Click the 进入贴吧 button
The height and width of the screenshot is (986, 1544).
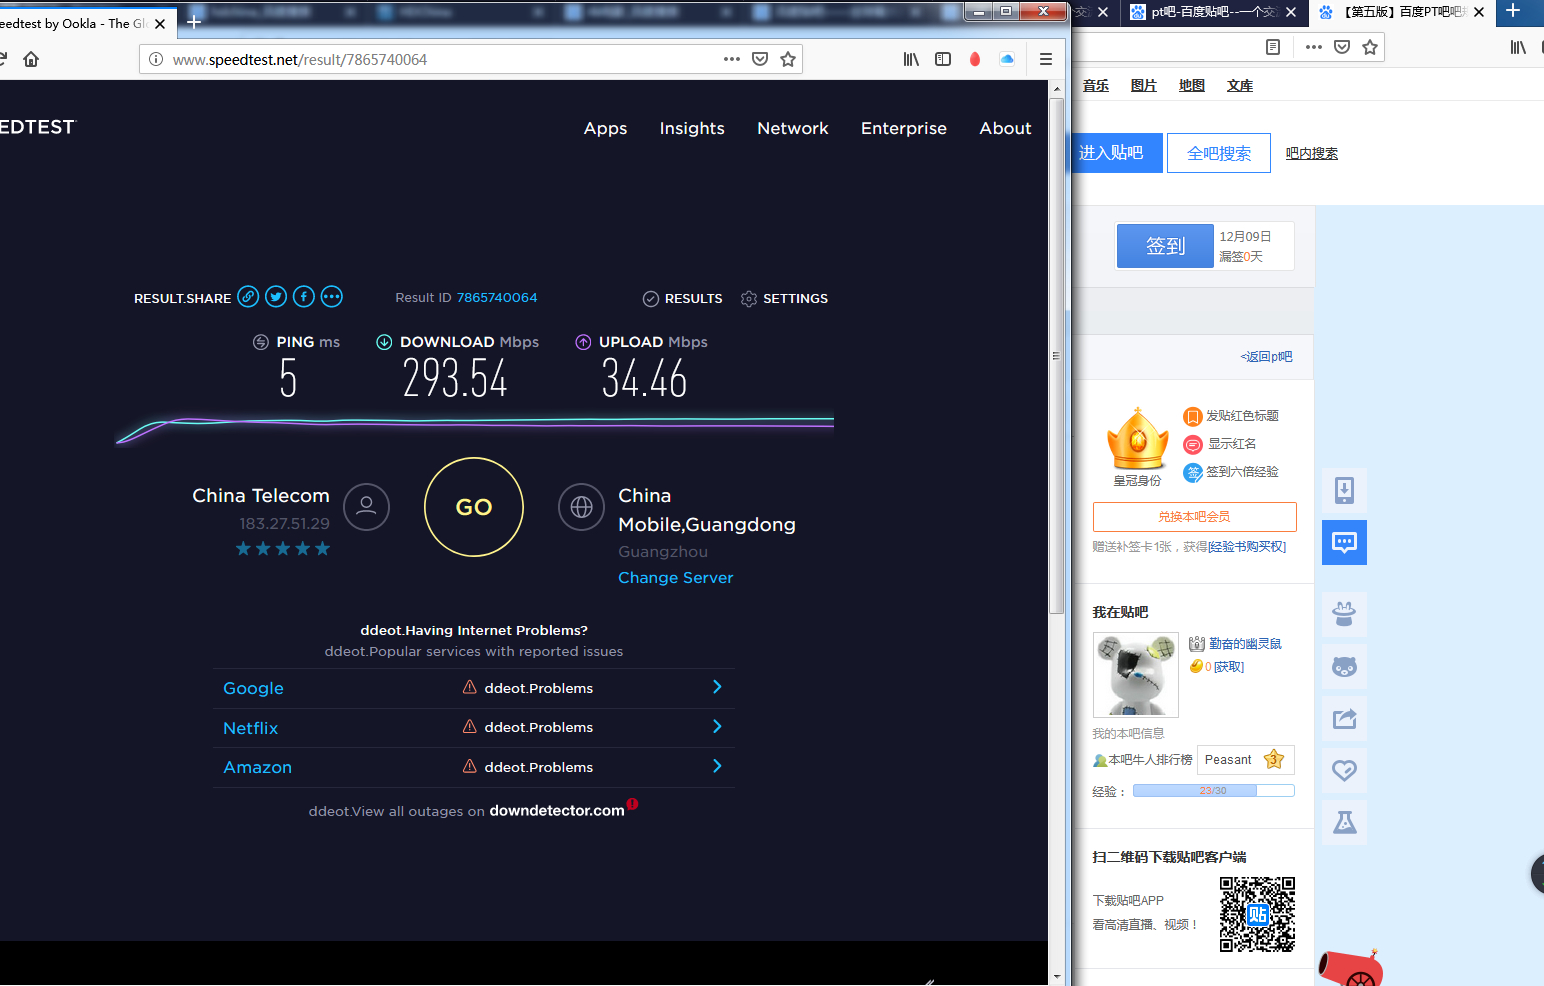click(x=1116, y=153)
